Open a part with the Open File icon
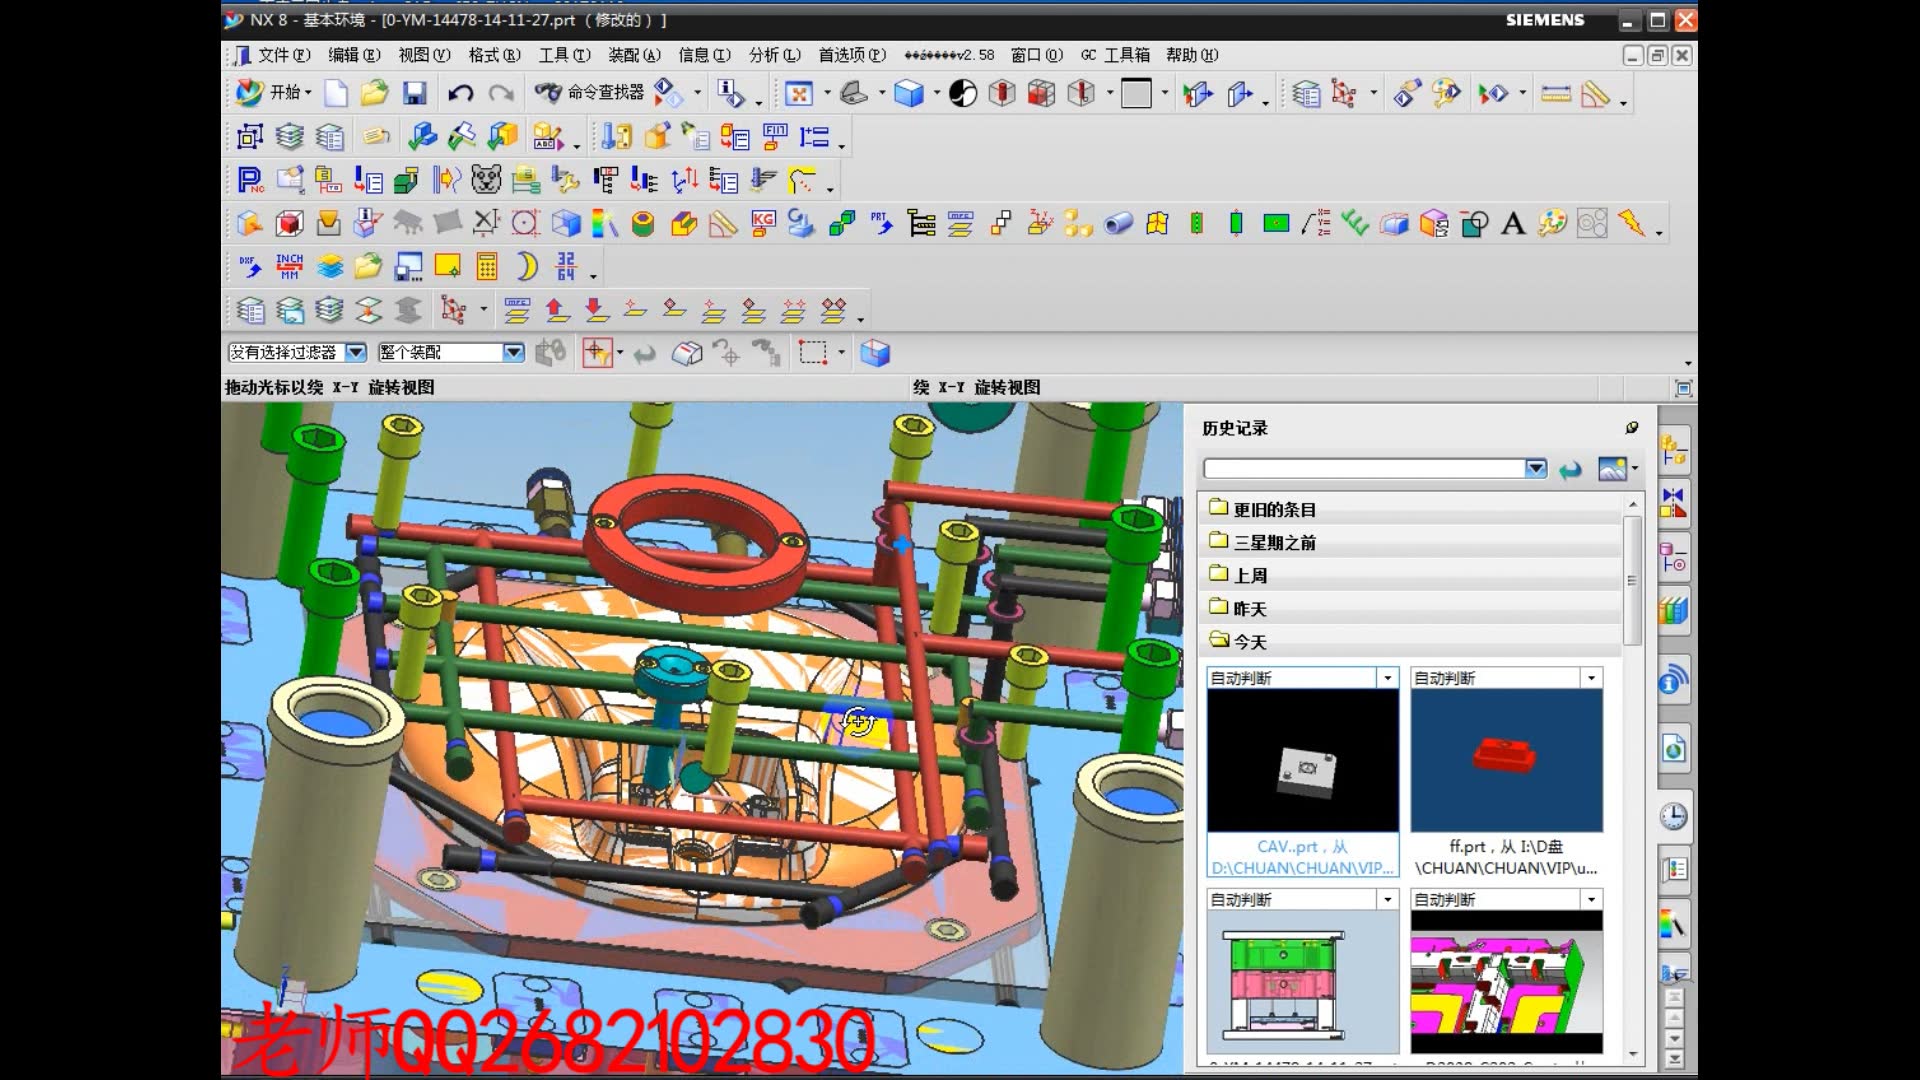The width and height of the screenshot is (1920, 1080). click(374, 93)
